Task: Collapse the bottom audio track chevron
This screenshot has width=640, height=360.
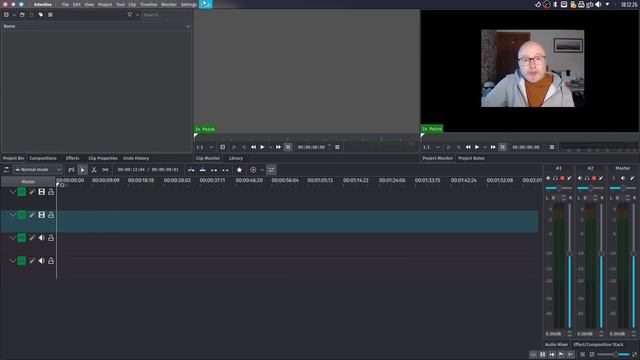Action: (x=13, y=260)
